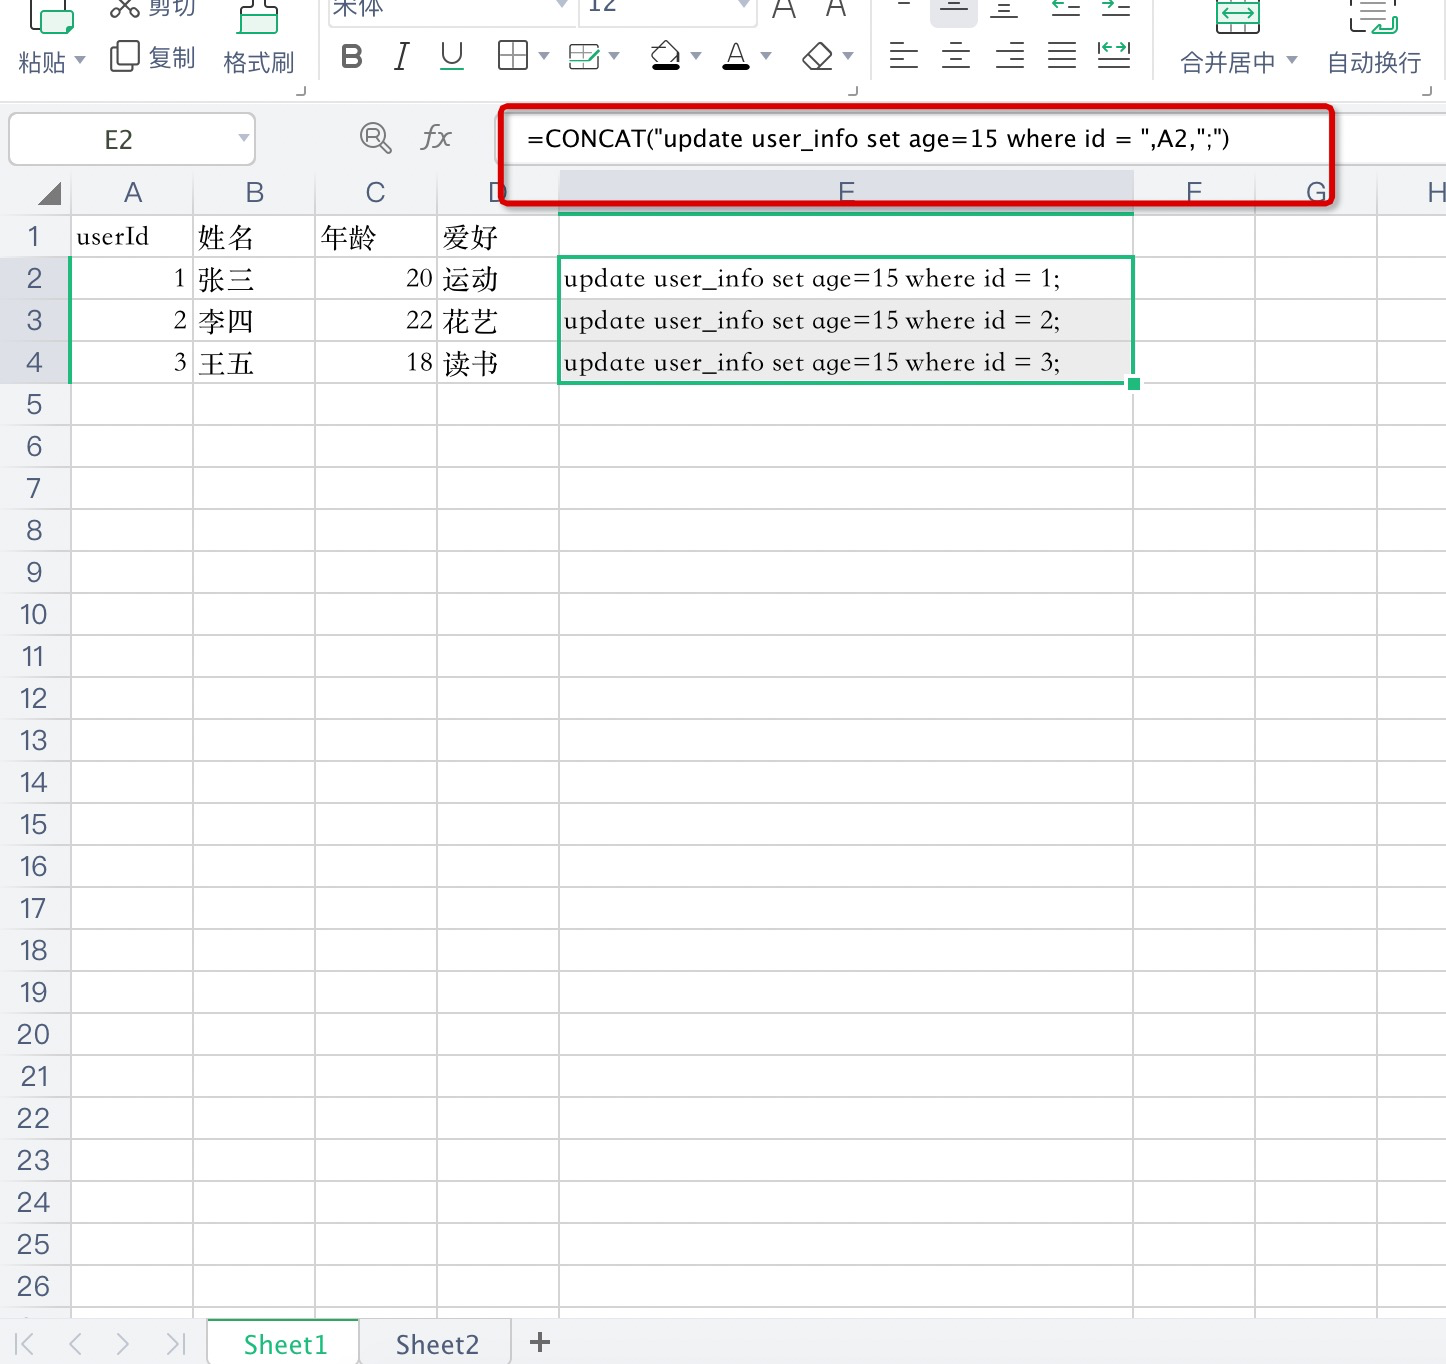Go to previous sheet arrow
The image size is (1446, 1364).
click(76, 1343)
